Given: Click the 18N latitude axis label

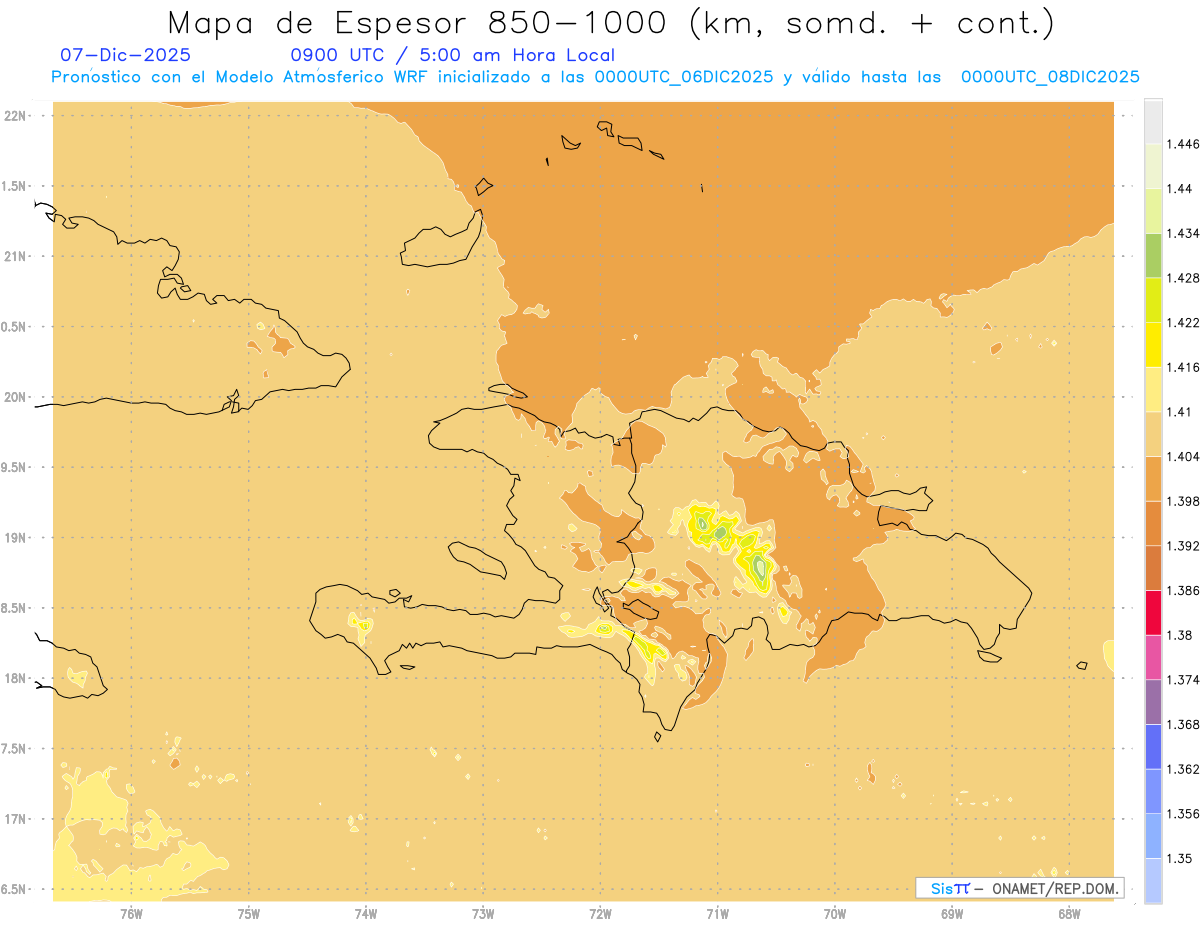Looking at the screenshot, I should click(x=15, y=678).
